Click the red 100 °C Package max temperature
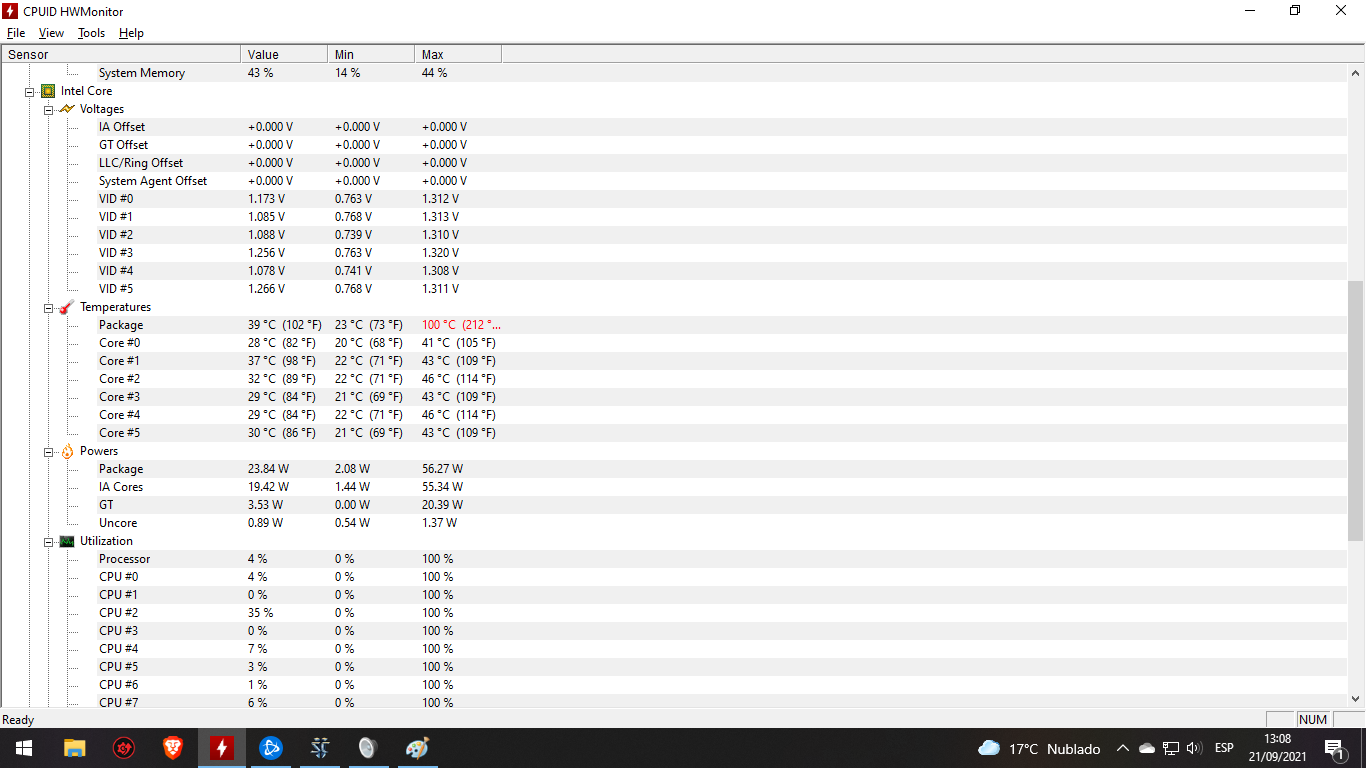This screenshot has width=1366, height=768. pyautogui.click(x=461, y=325)
